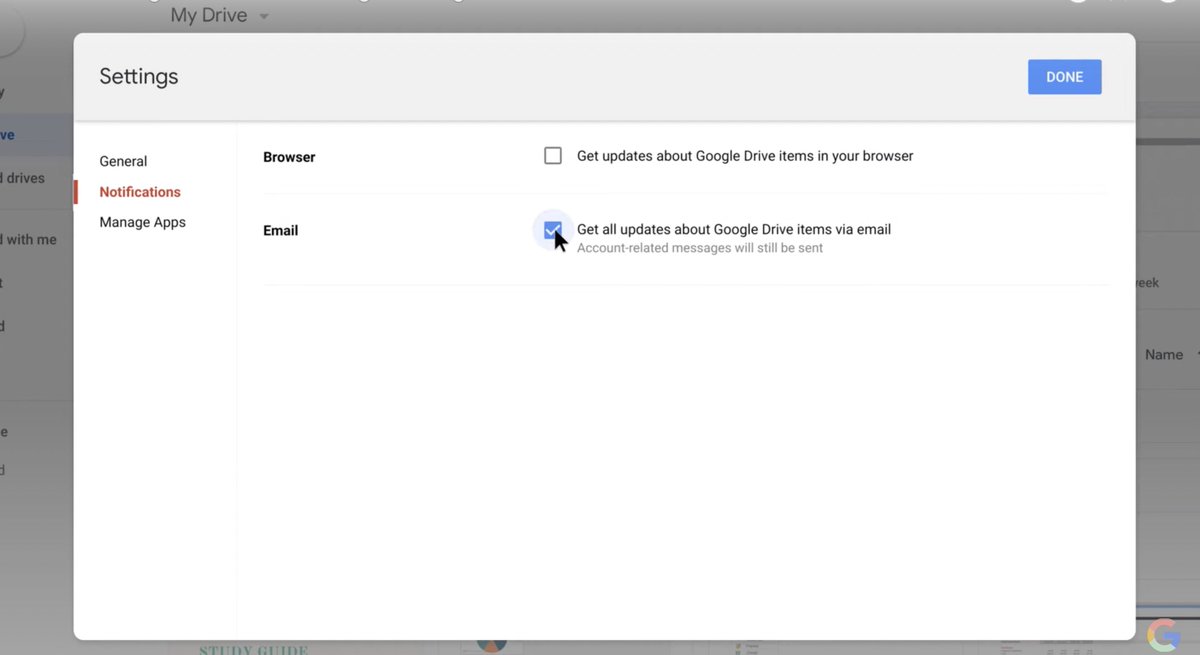This screenshot has width=1200, height=655.
Task: Click the blue DONE button
Action: (1064, 77)
